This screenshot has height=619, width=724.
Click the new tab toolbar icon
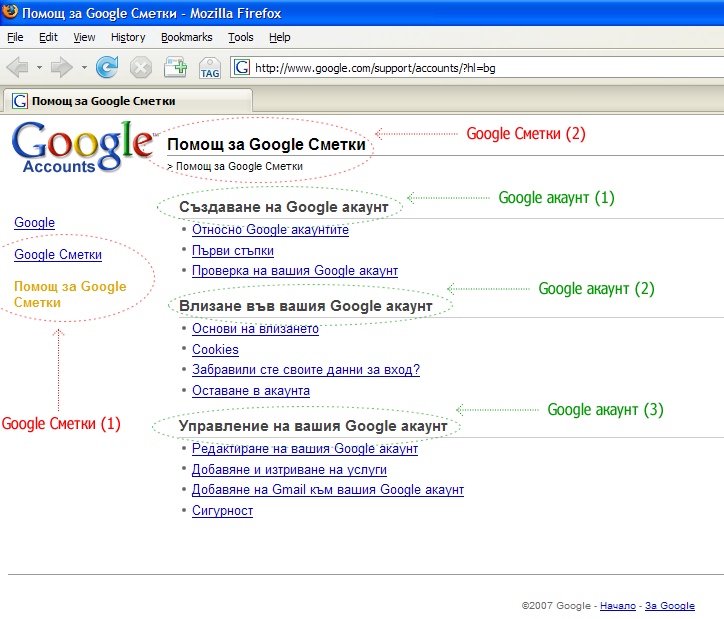click(175, 67)
